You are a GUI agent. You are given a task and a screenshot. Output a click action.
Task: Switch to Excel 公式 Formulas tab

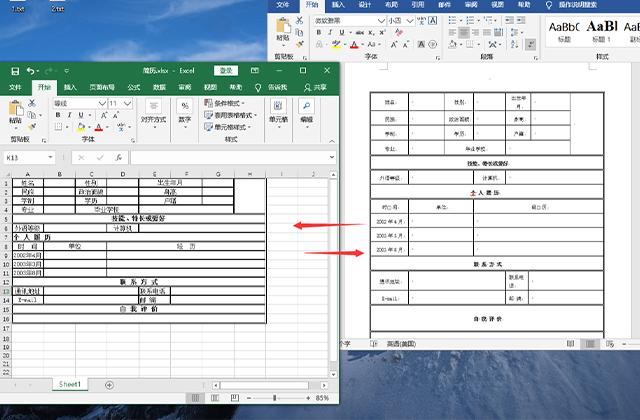133,87
